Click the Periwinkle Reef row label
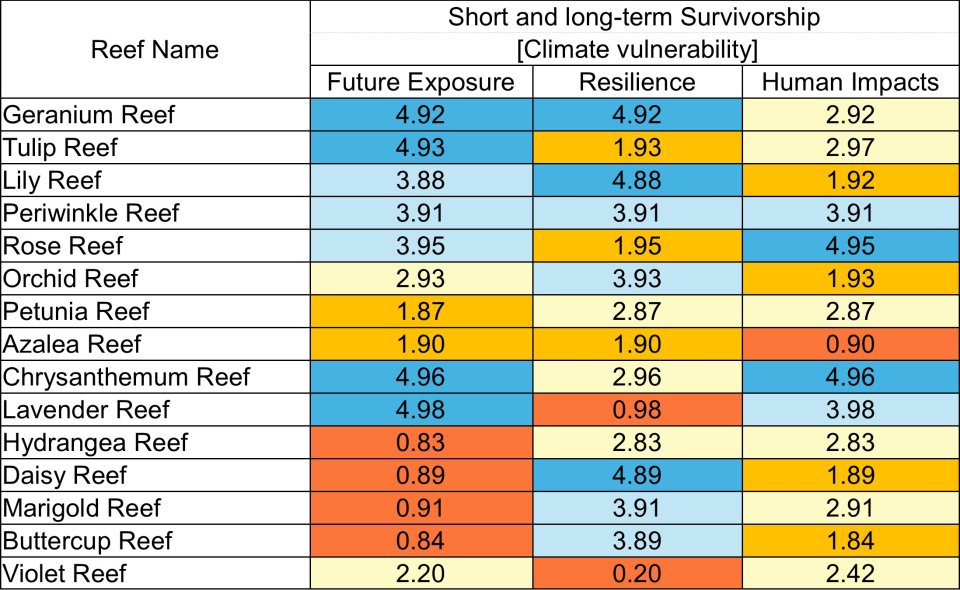The height and width of the screenshot is (590, 960). click(92, 213)
